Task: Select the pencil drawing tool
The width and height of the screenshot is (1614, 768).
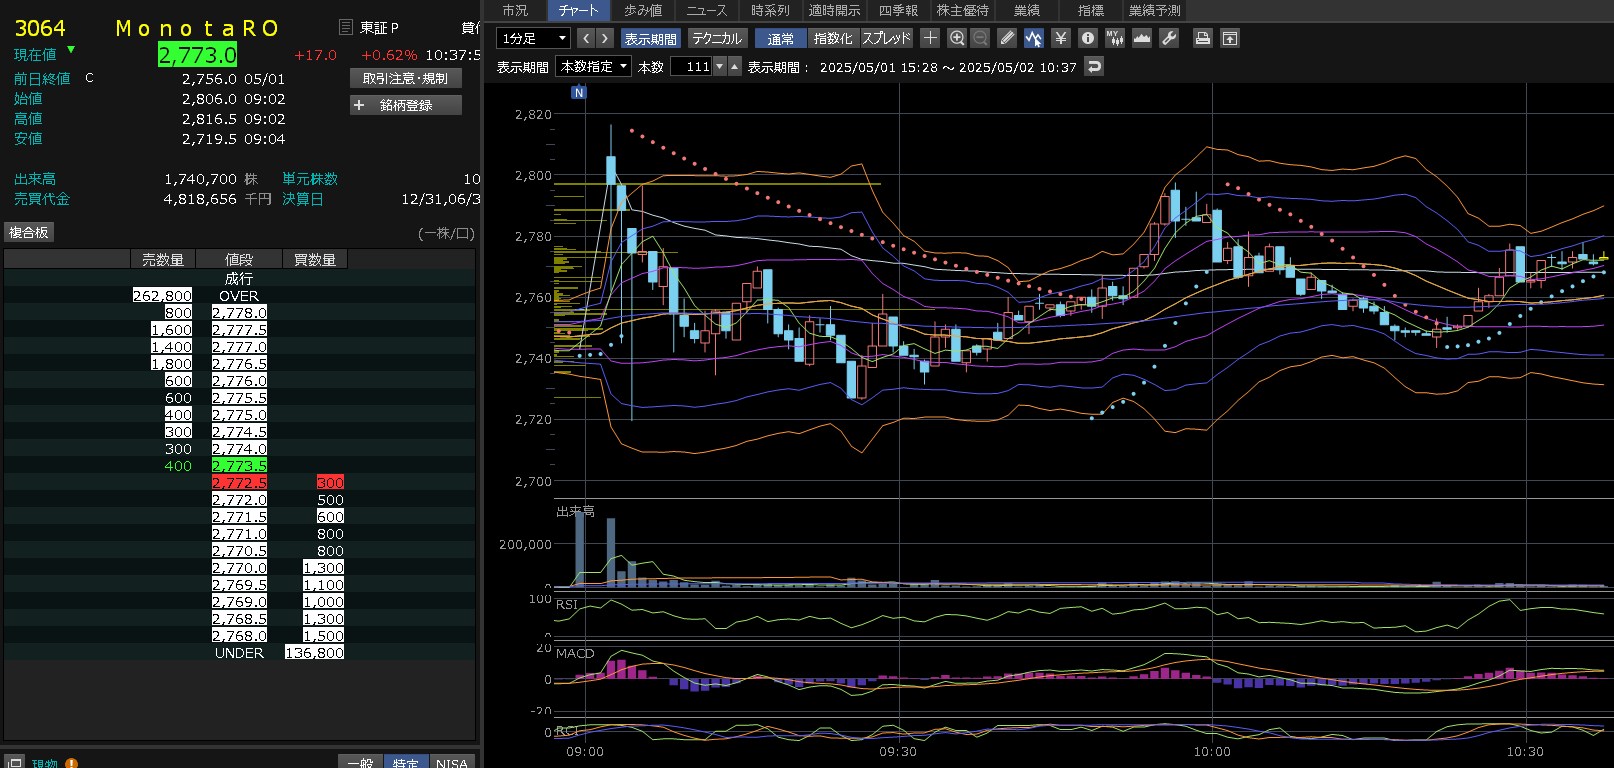Action: (1007, 38)
